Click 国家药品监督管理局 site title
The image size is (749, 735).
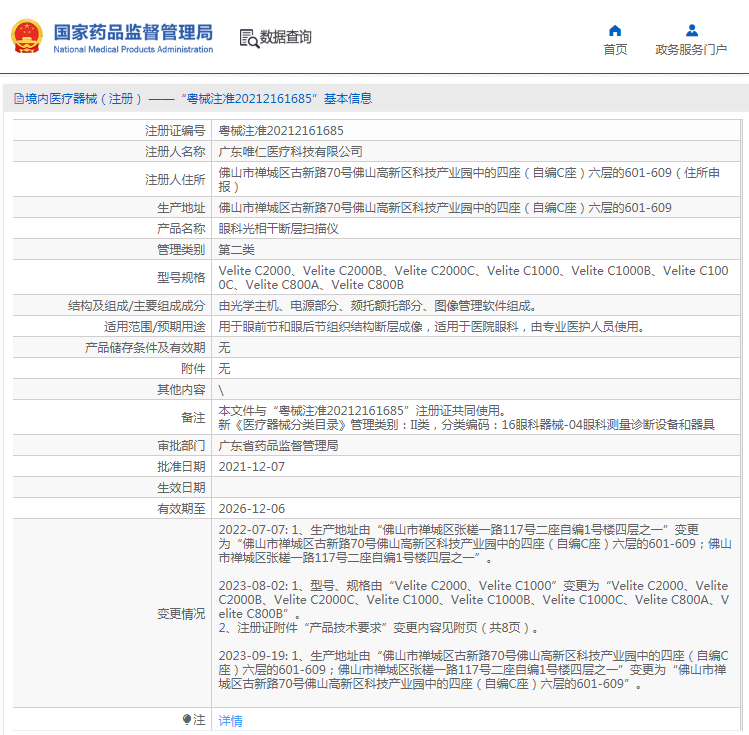[x=133, y=32]
